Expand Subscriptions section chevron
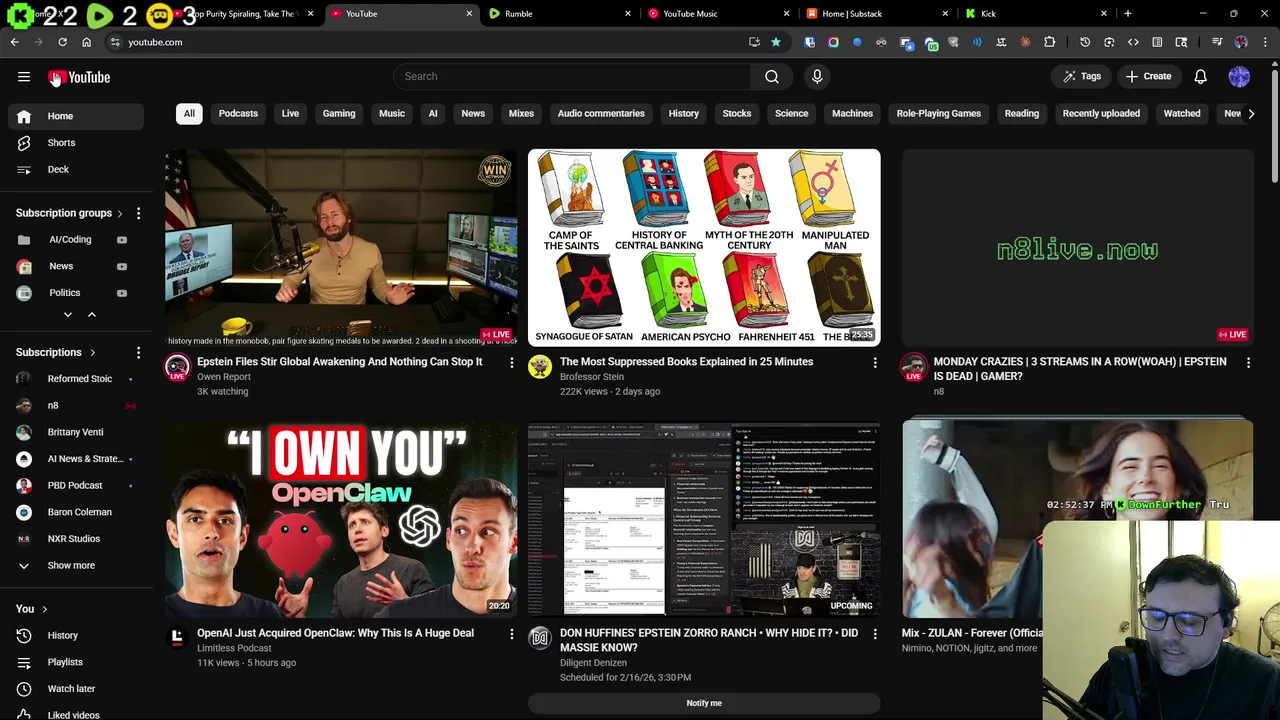 [x=93, y=352]
